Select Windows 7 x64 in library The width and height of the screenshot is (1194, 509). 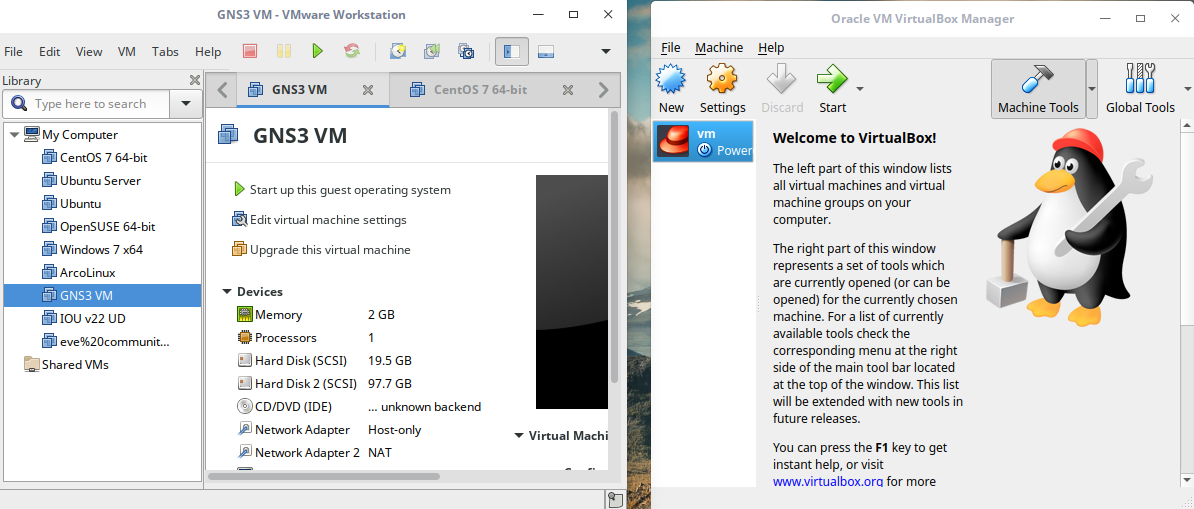tap(103, 249)
